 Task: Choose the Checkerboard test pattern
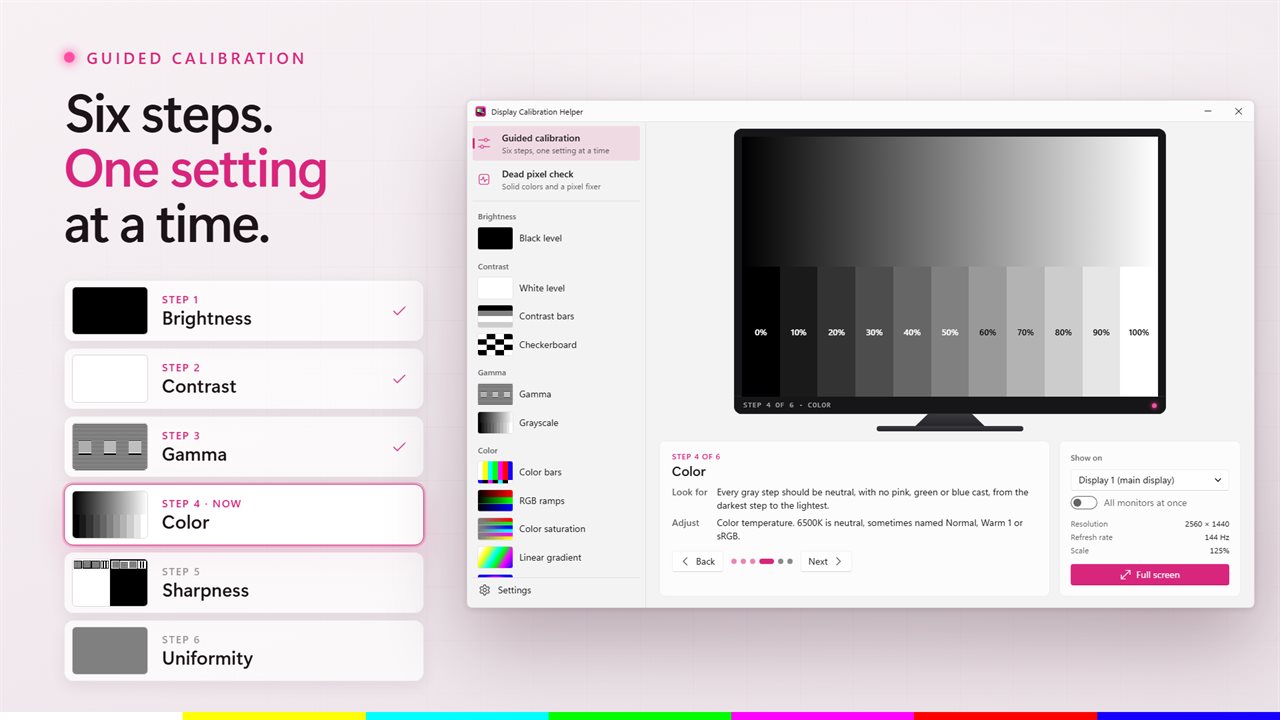556,345
